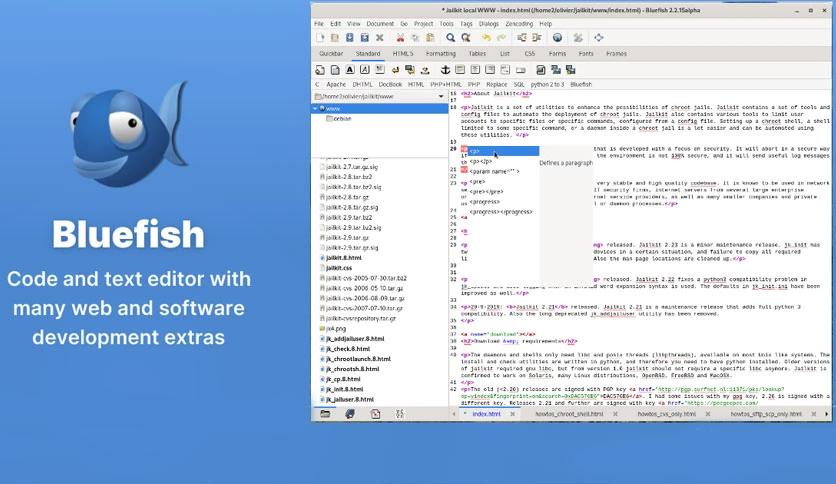This screenshot has height=484, width=836.
Task: Open the Document menu
Action: coord(380,24)
